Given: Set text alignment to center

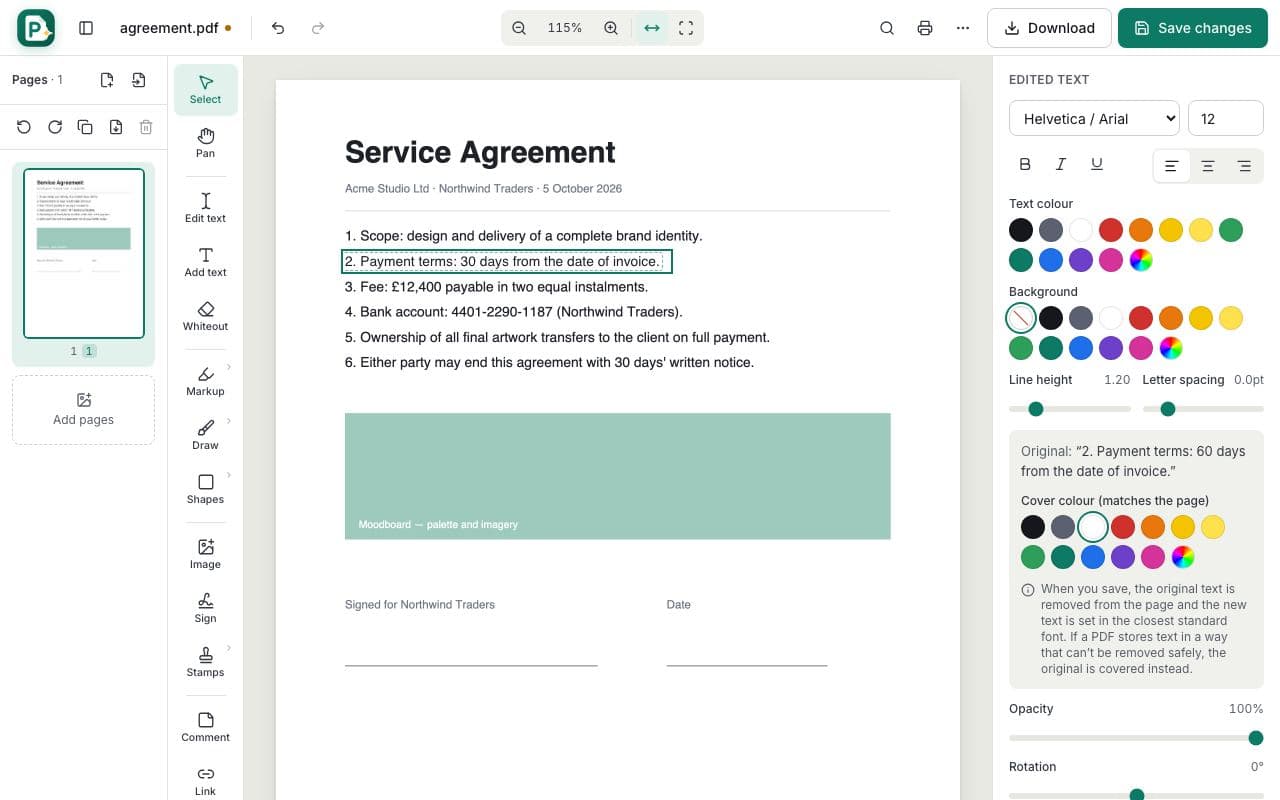Looking at the screenshot, I should pyautogui.click(x=1208, y=166).
